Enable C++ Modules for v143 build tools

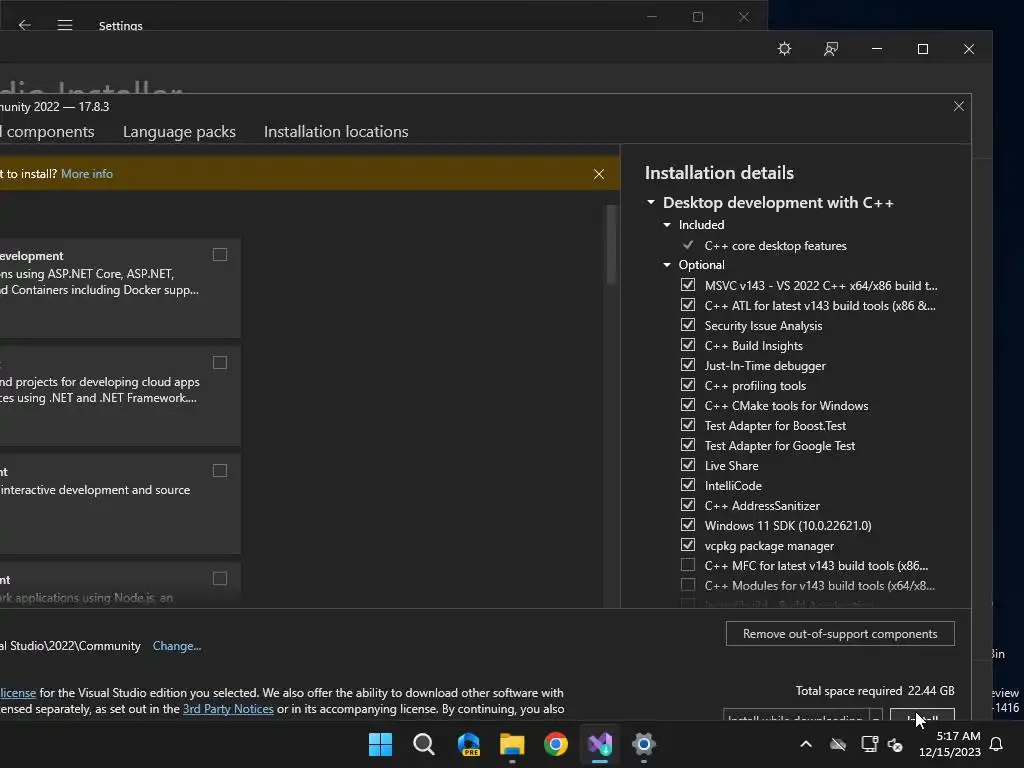(688, 585)
